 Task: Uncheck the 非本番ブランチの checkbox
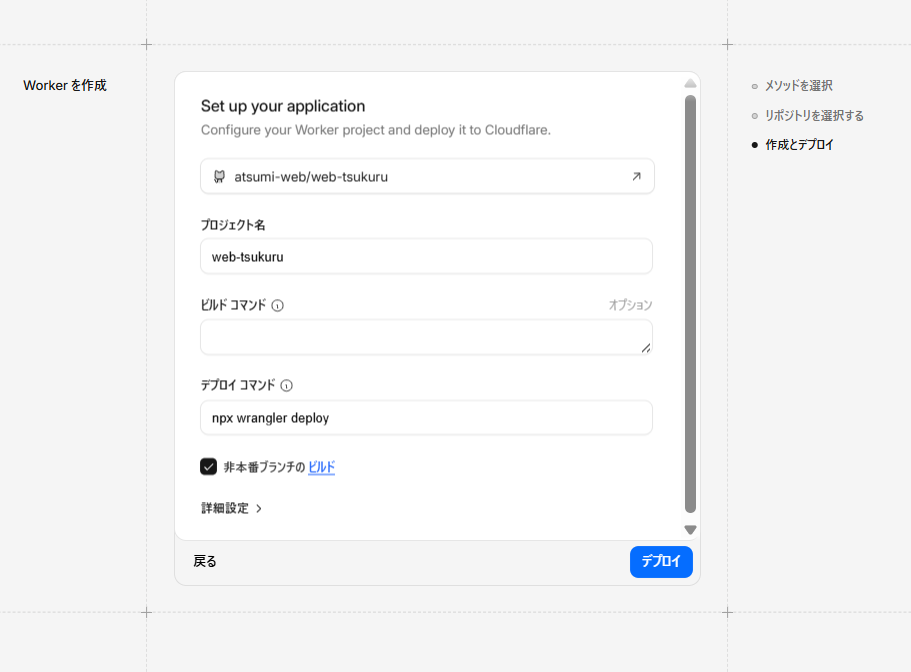209,467
